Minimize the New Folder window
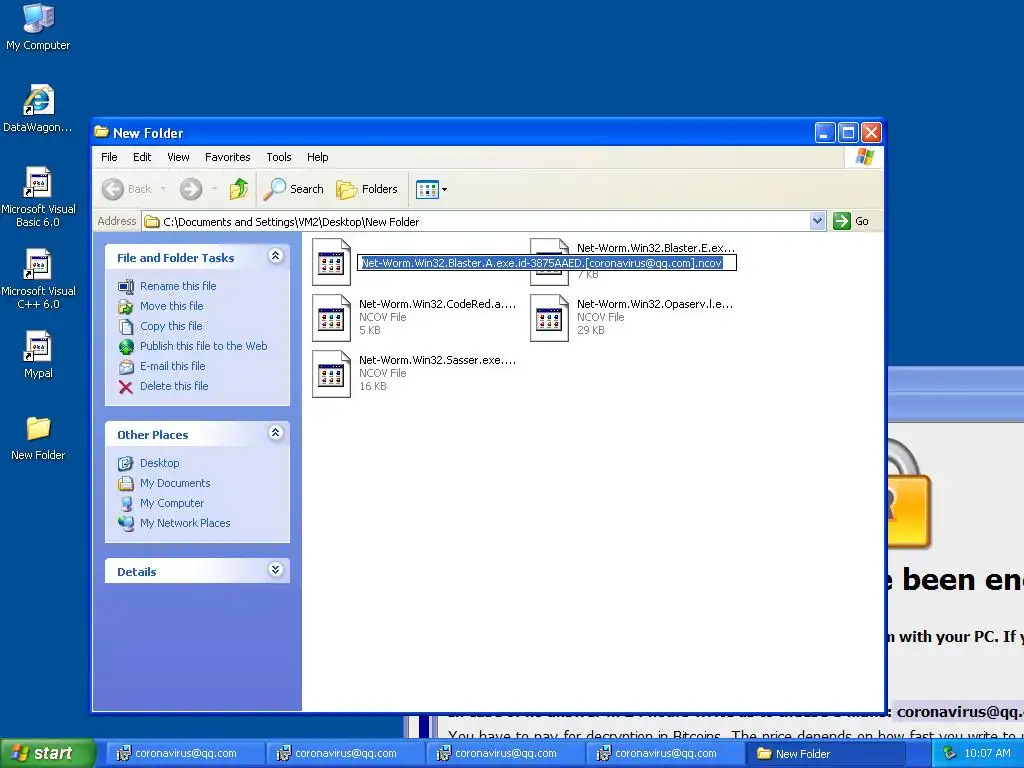1024x768 pixels. tap(825, 133)
